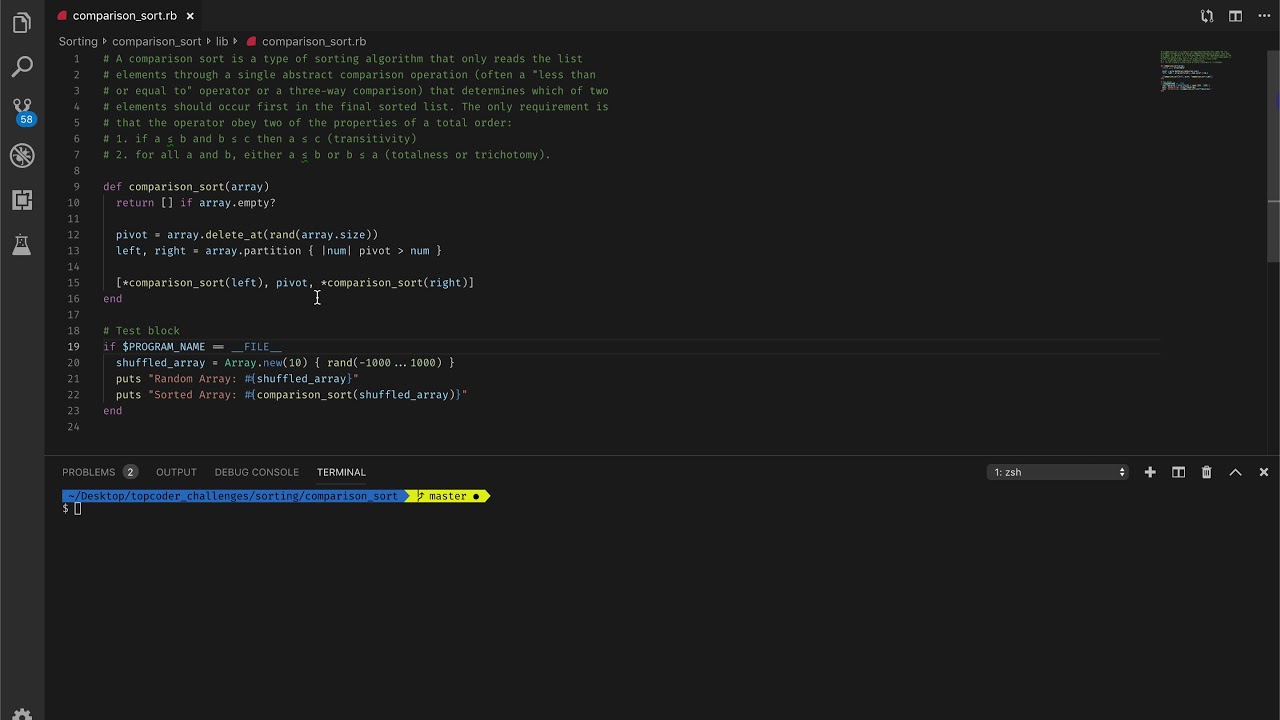The height and width of the screenshot is (720, 1280).
Task: Close the comparison_sort.rb tab
Action: point(190,16)
